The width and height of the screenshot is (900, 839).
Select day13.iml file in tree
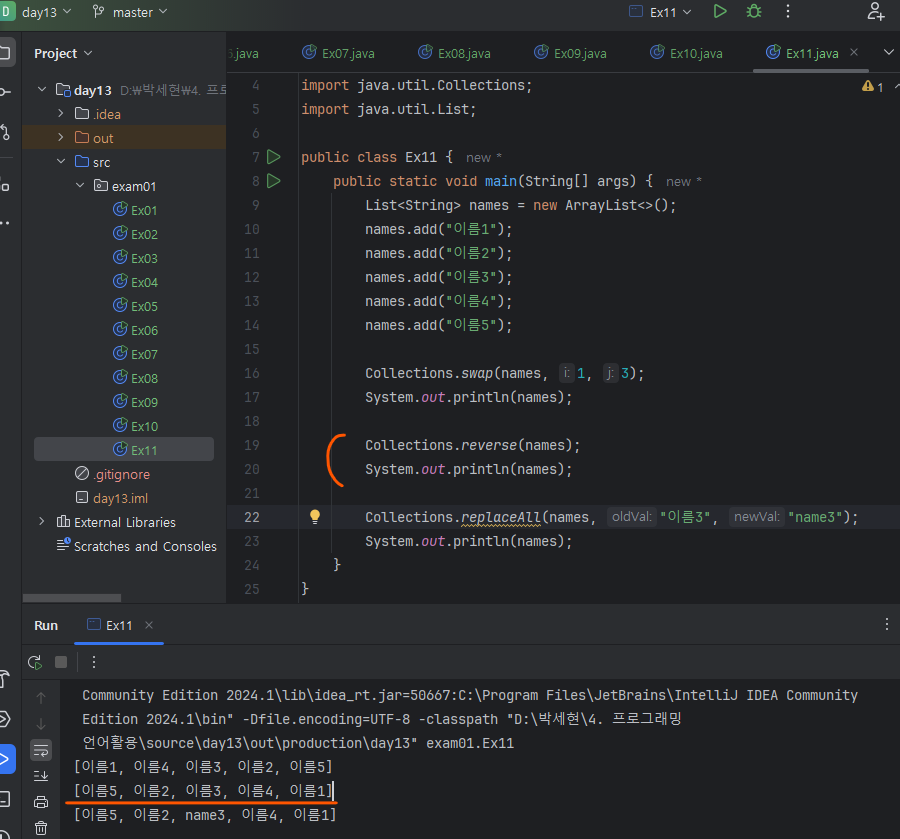tap(112, 498)
